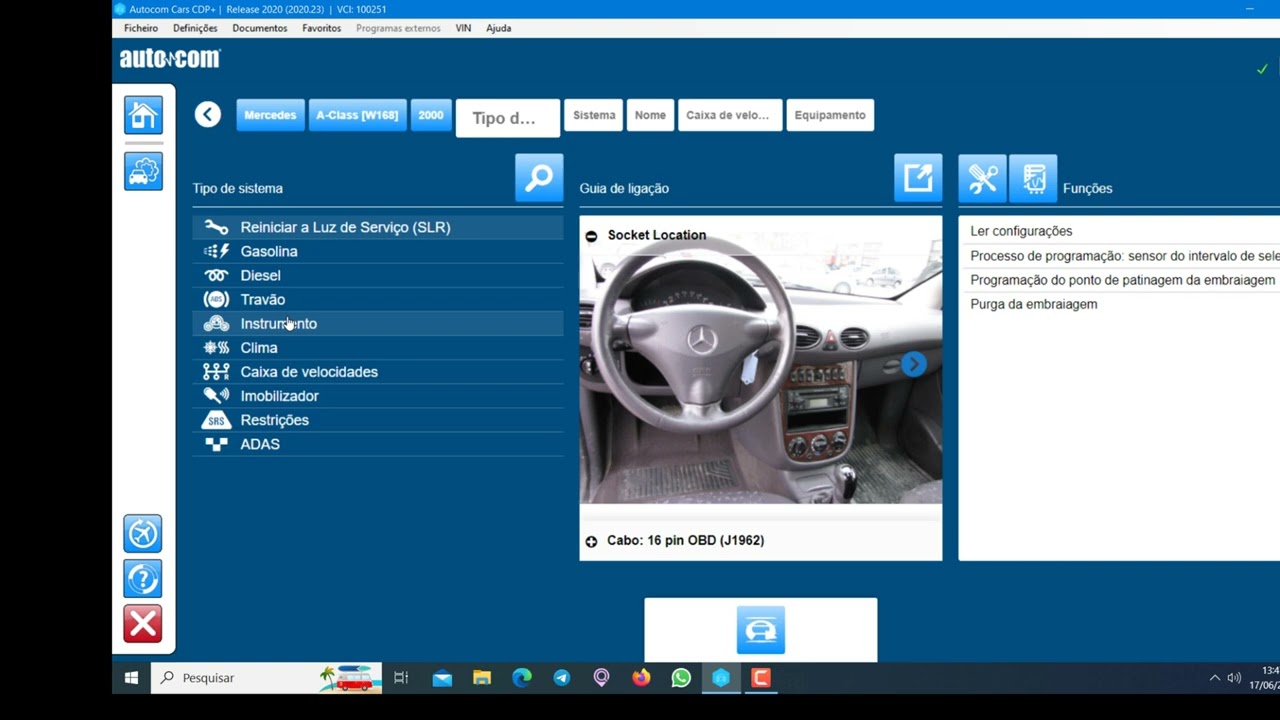Open the vehicle diagnostics sidebar icon
The width and height of the screenshot is (1280, 720).
click(143, 171)
